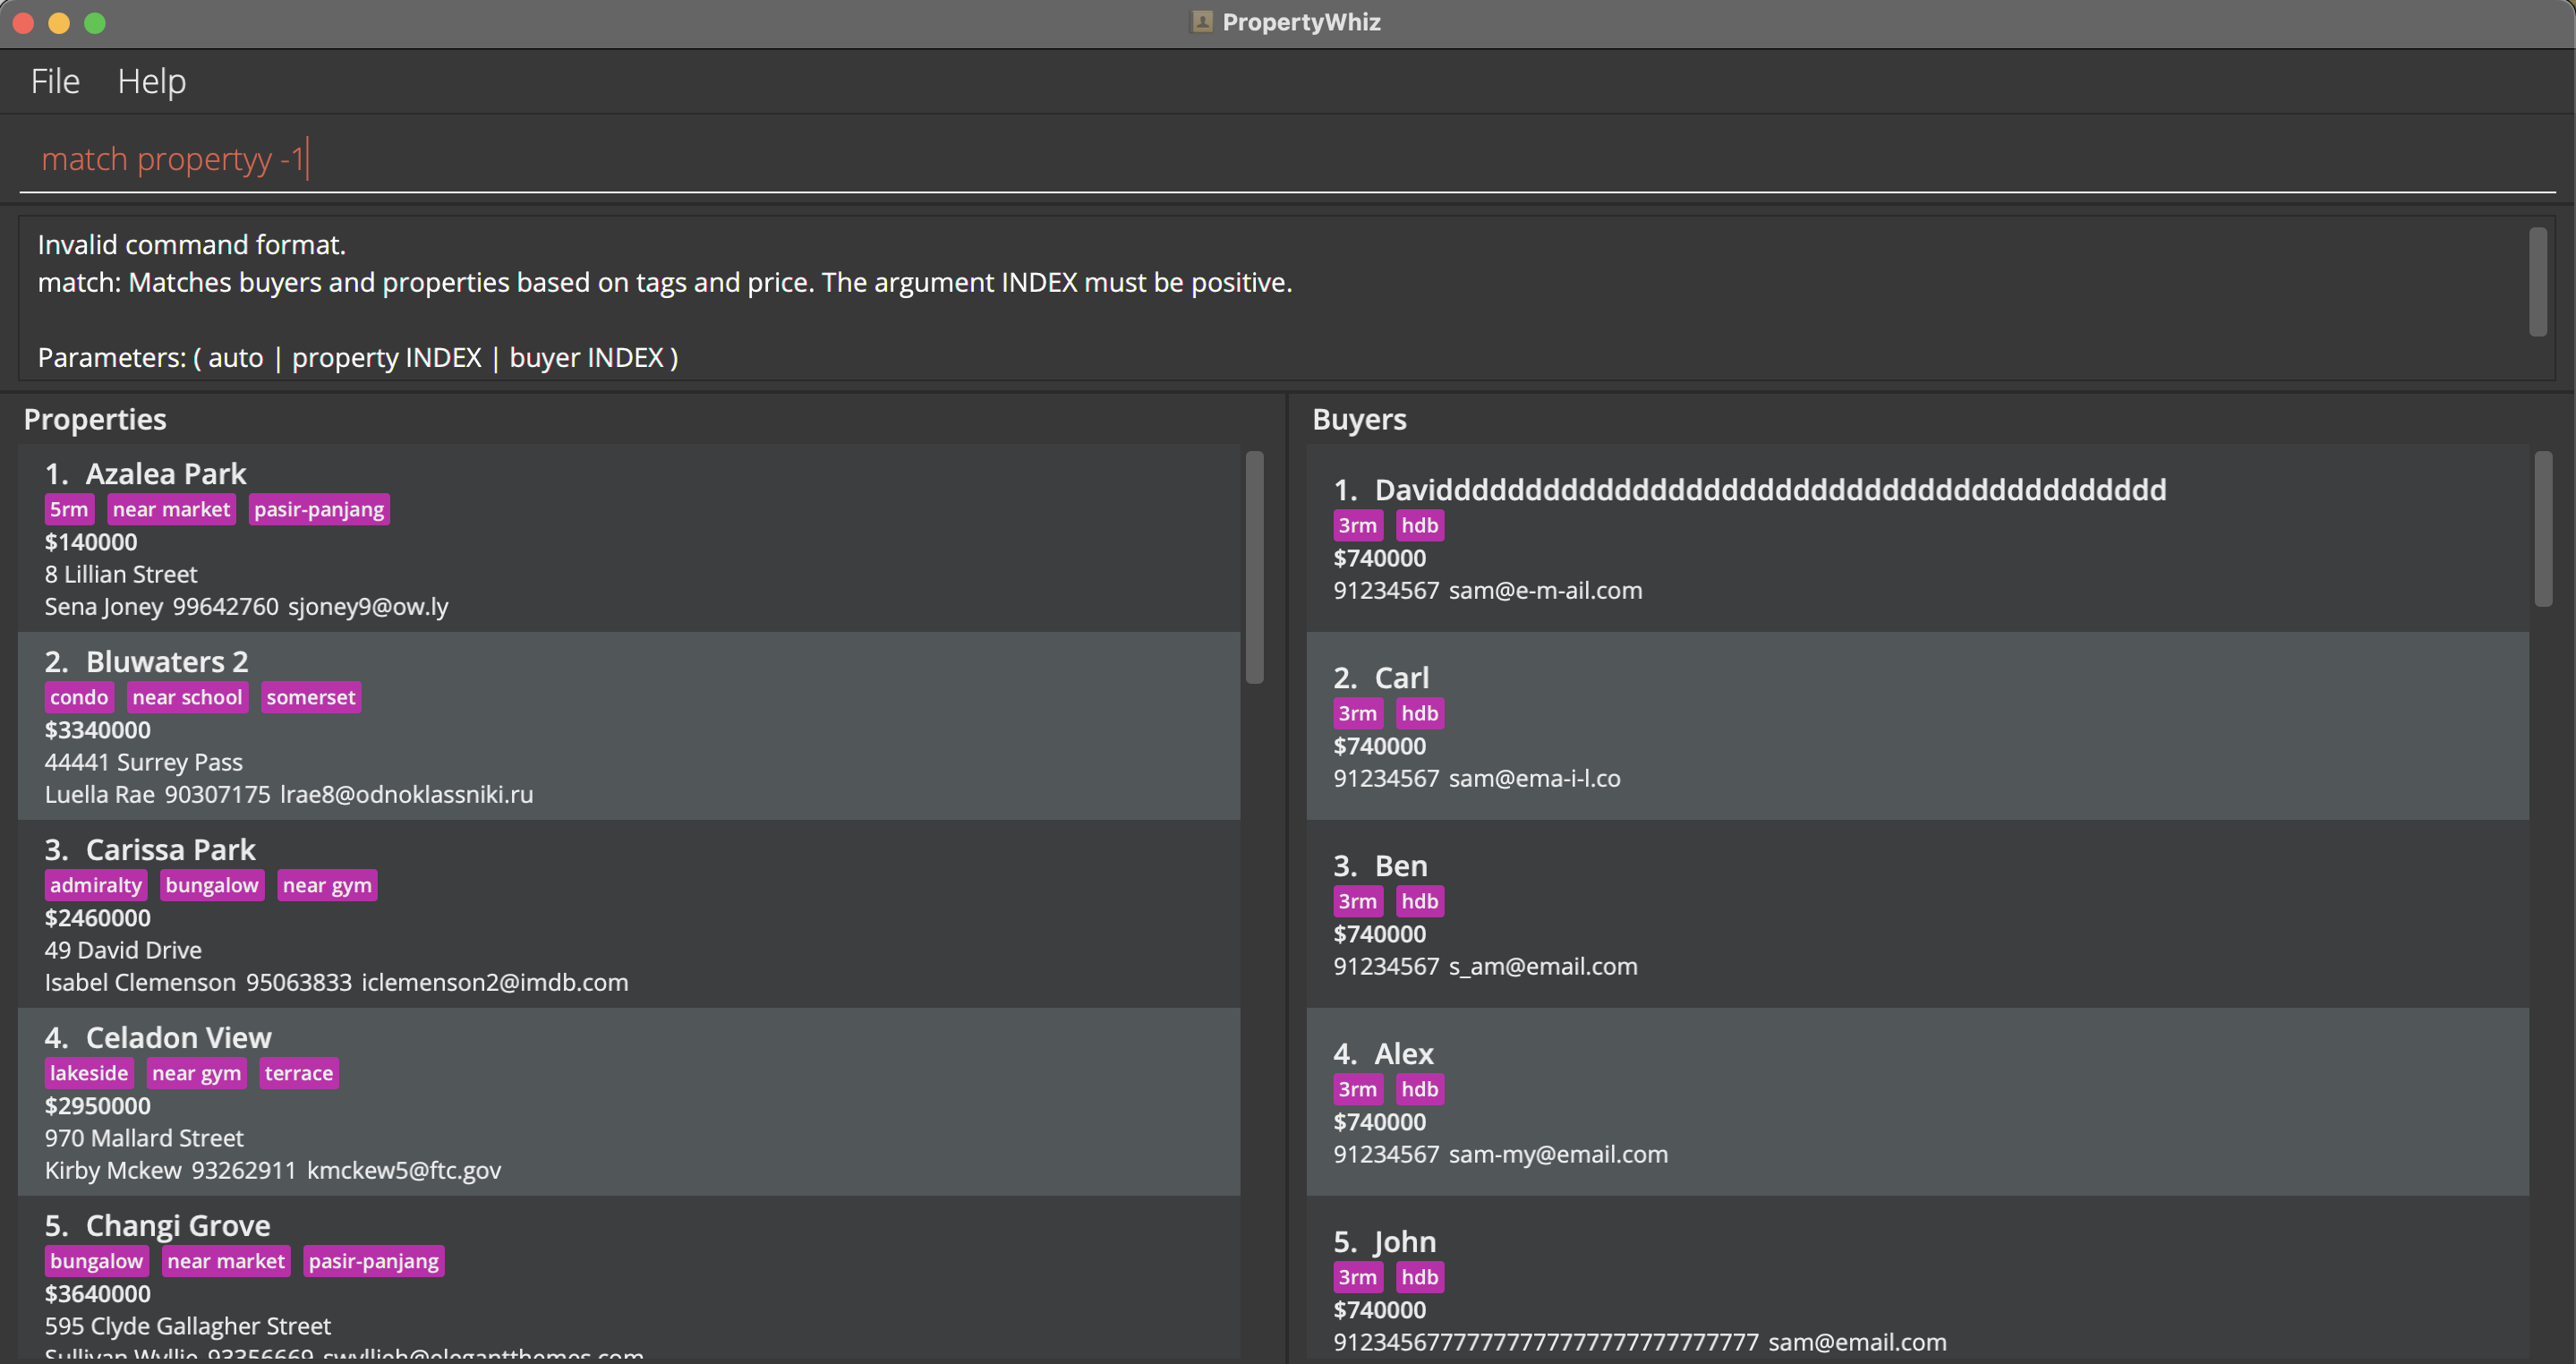Click the 'admiralty' tag on Carissa Park
Viewport: 2576px width, 1364px height.
(x=95, y=885)
